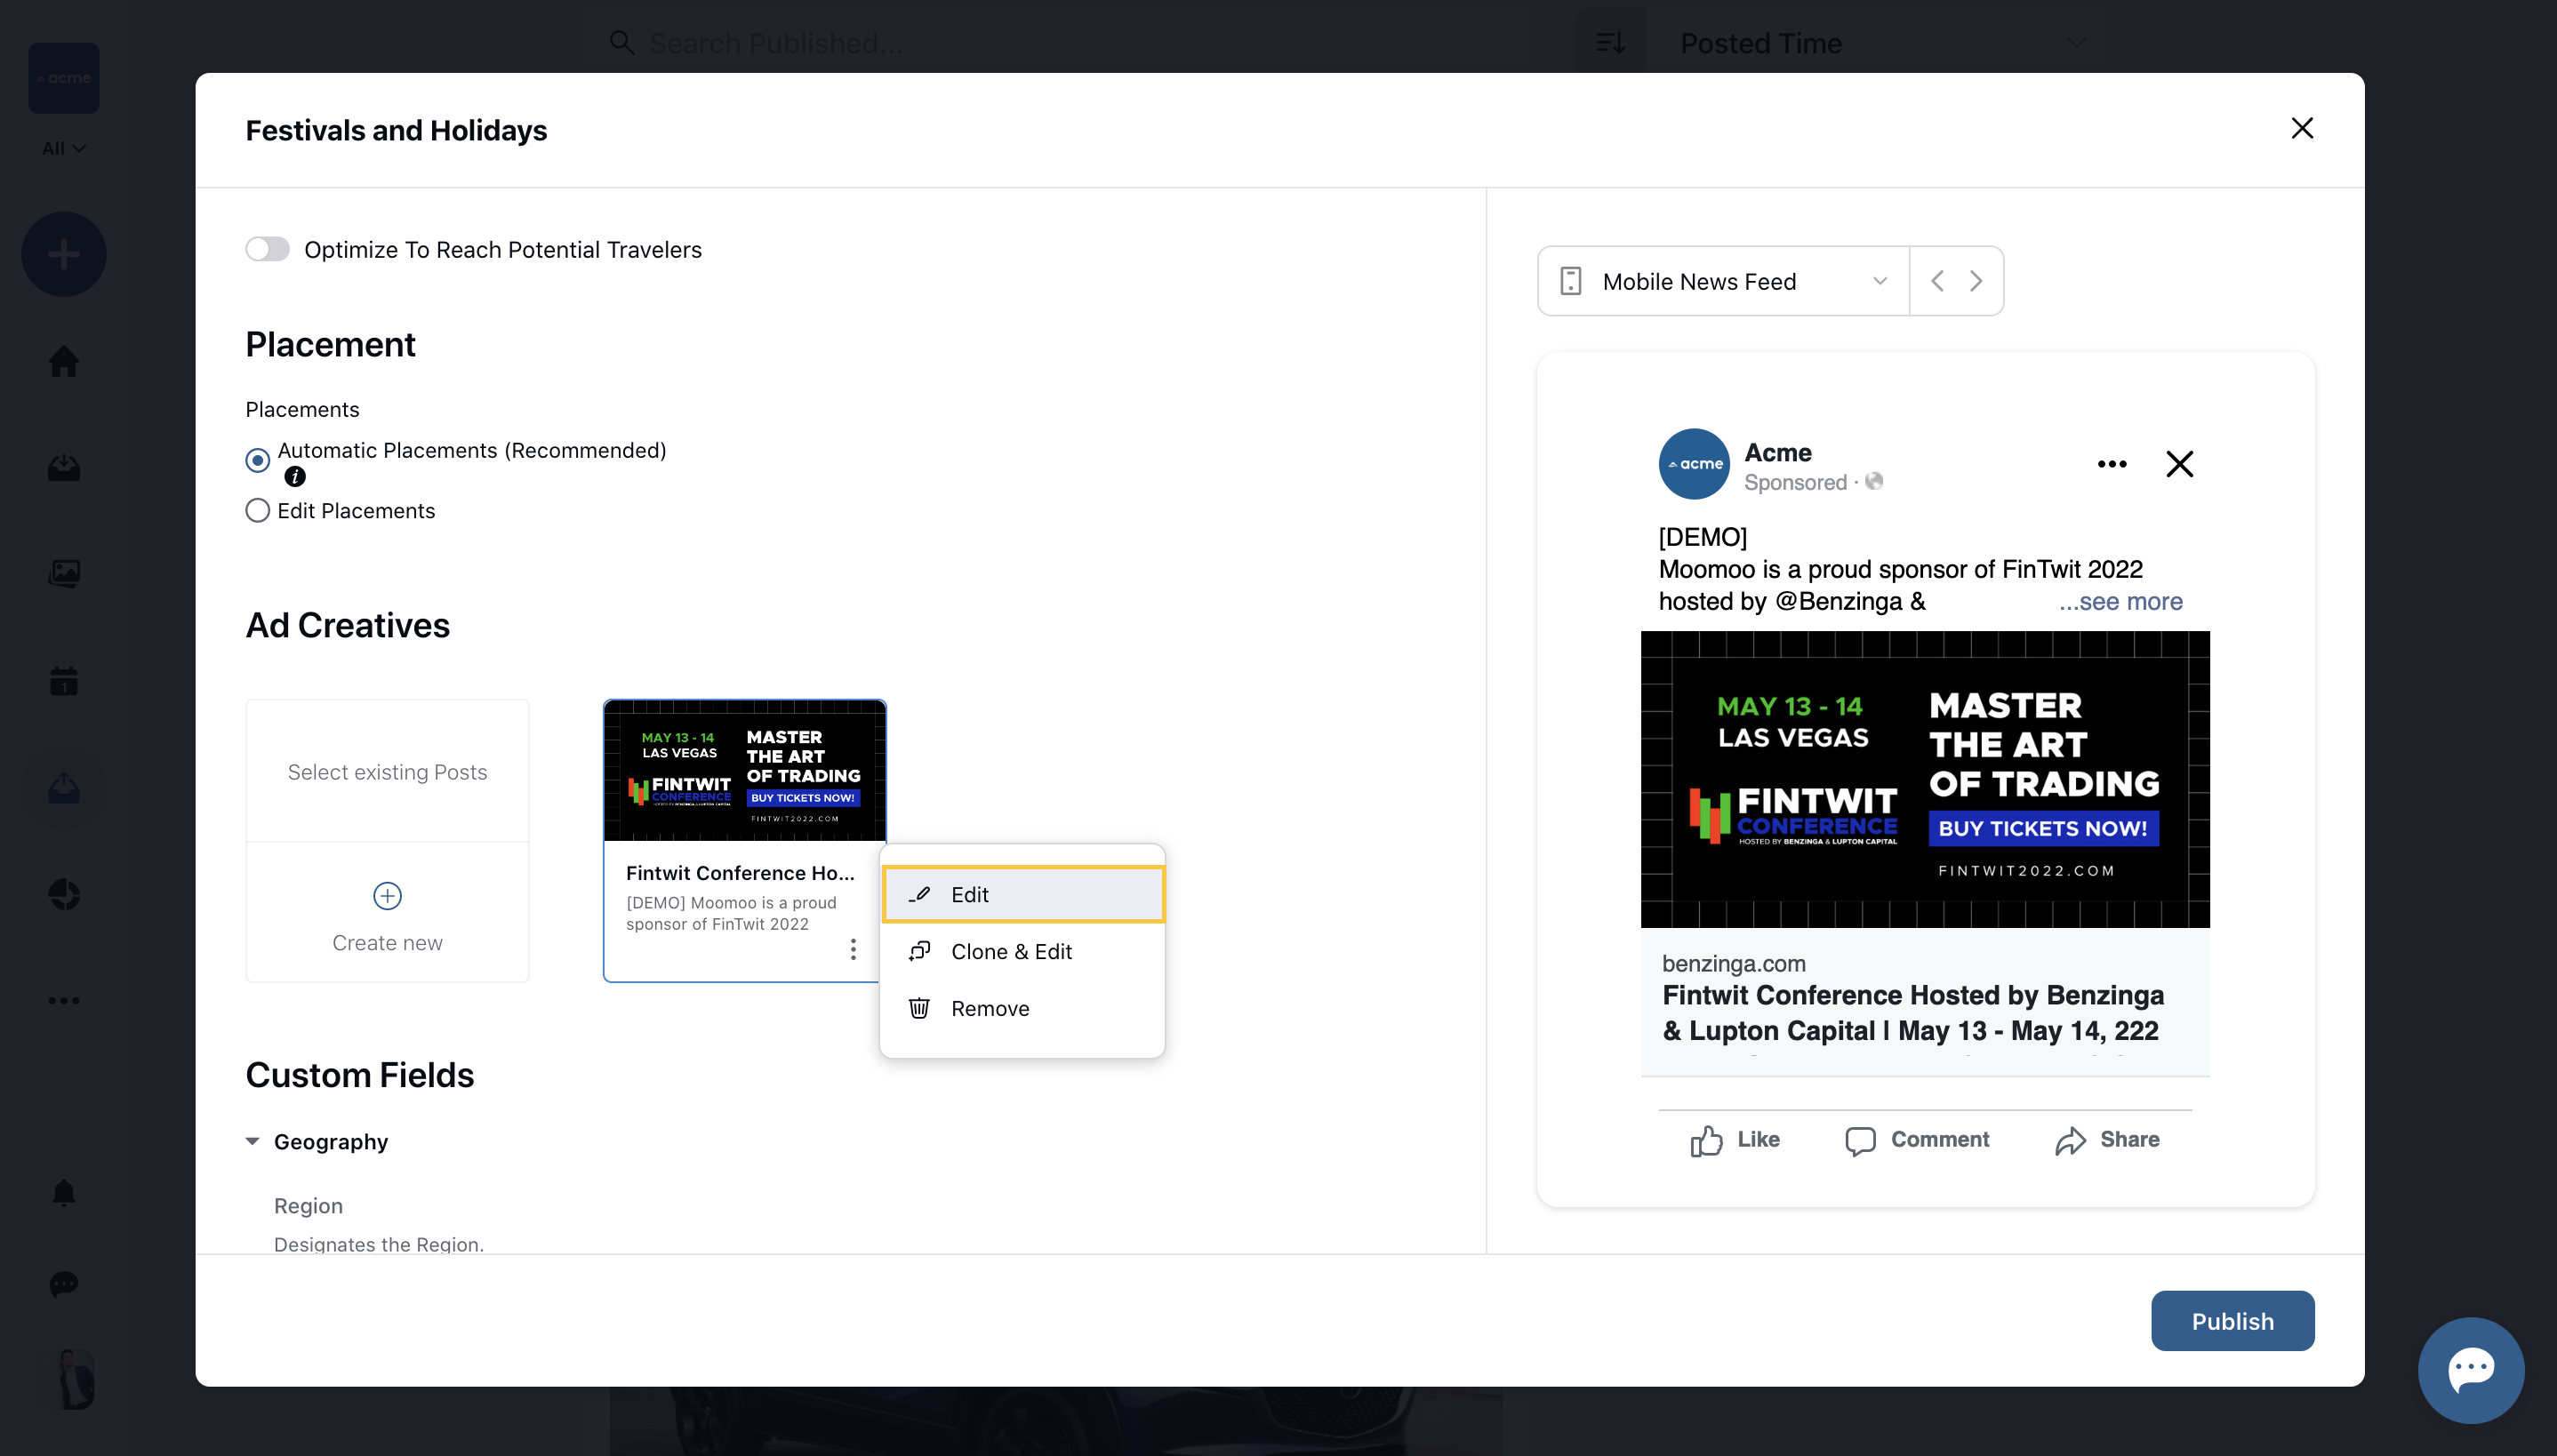The width and height of the screenshot is (2557, 1456).
Task: Click the Fintwit Conference ad thumbnail
Action: tap(743, 769)
